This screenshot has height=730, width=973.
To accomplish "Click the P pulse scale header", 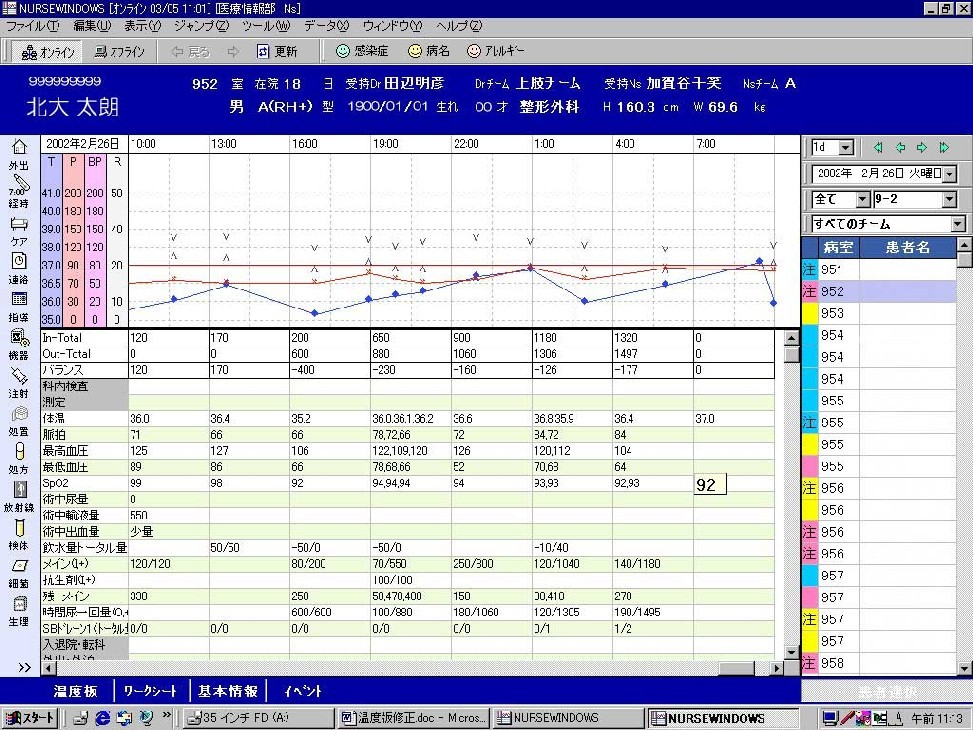I will tap(73, 162).
